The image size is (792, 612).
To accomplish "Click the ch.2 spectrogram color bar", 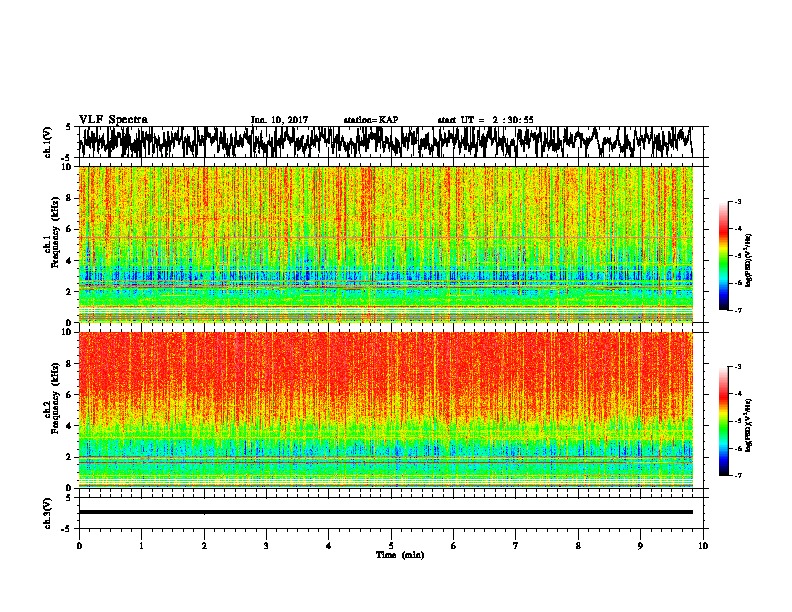I will [x=723, y=421].
